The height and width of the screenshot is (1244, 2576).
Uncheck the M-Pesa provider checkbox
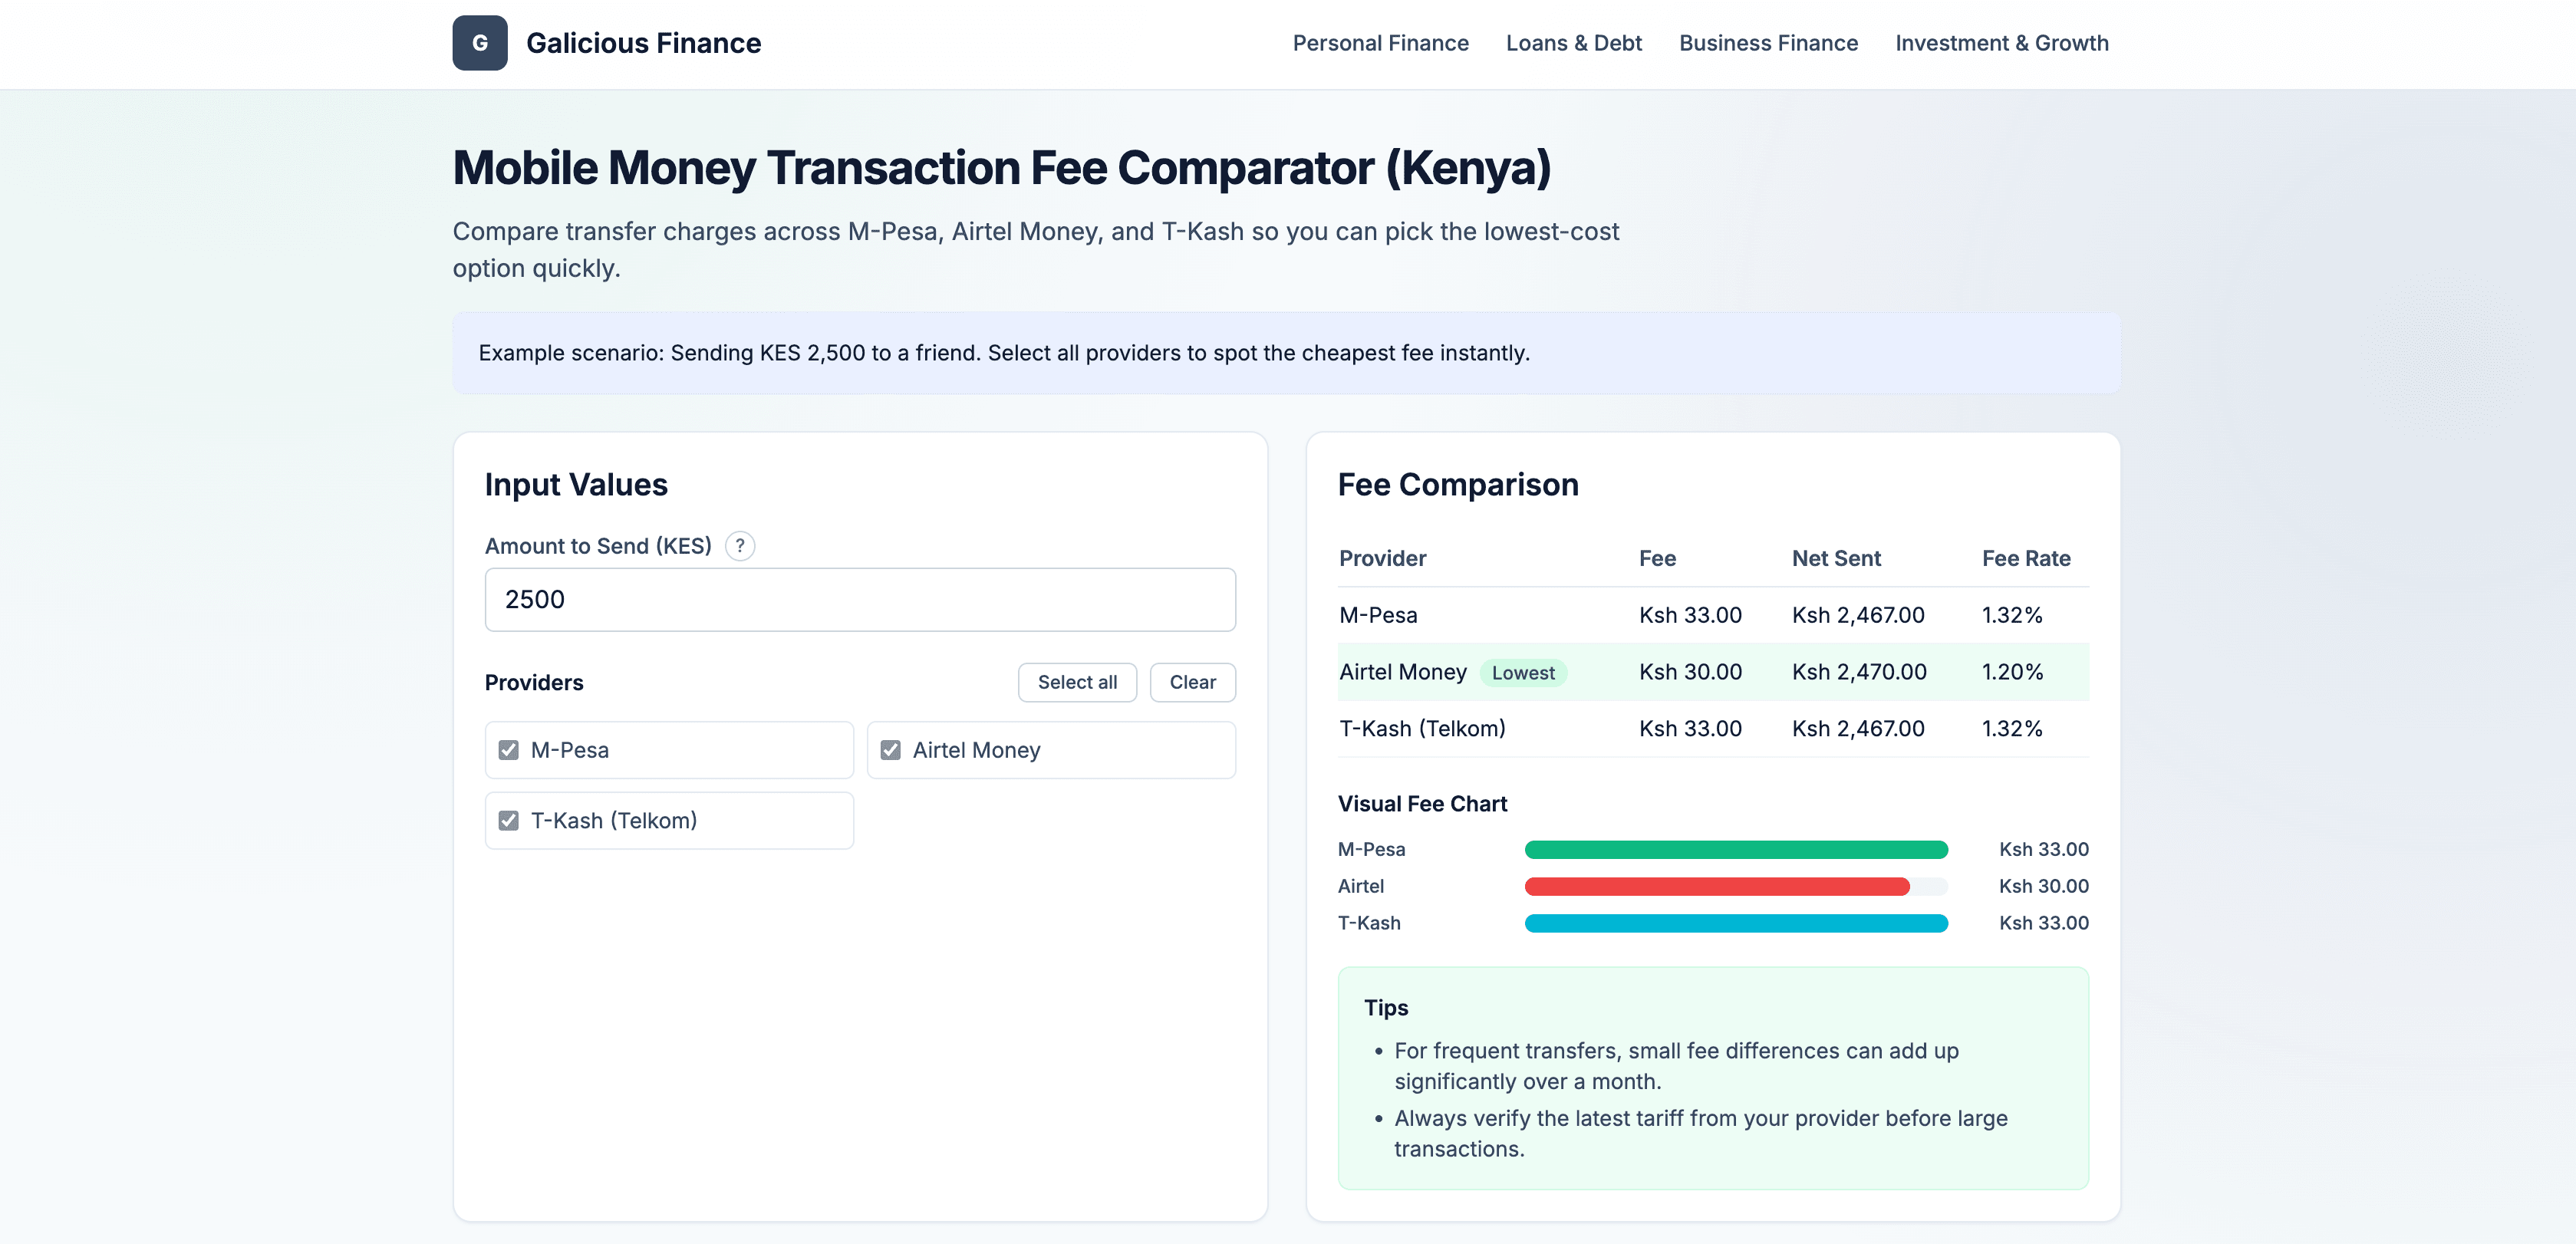(510, 749)
